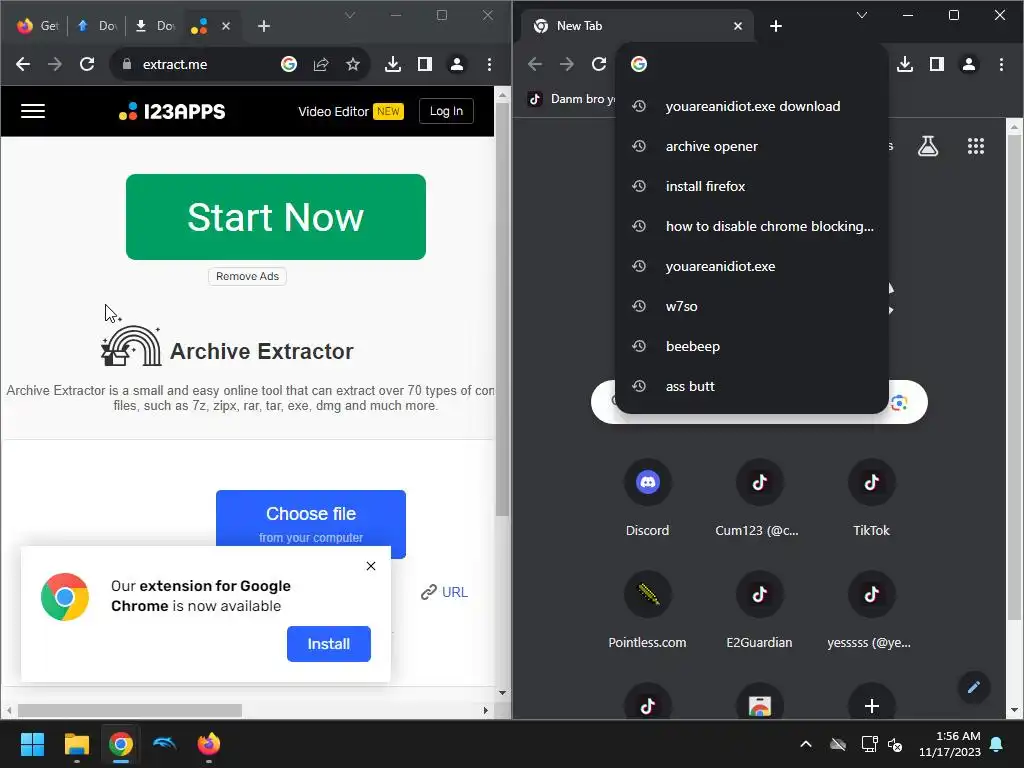
Task: Search by image with Google Lens icon
Action: [x=899, y=403]
